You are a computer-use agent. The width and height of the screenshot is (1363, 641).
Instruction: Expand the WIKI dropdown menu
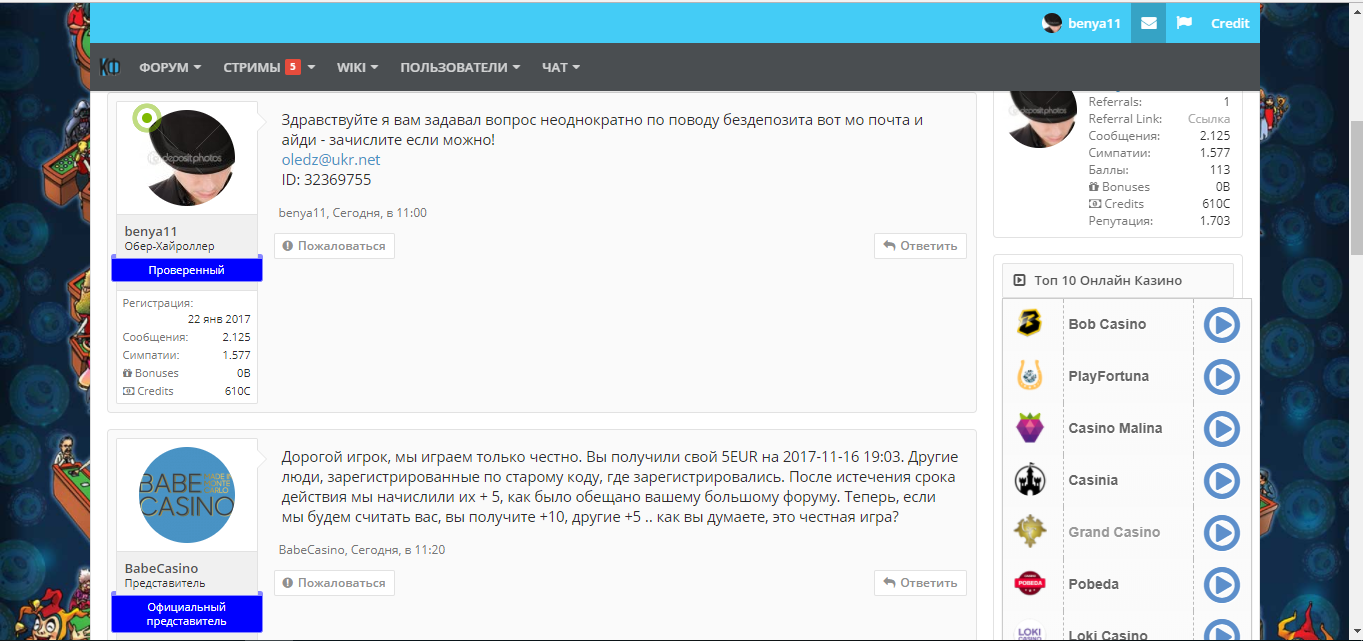357,68
